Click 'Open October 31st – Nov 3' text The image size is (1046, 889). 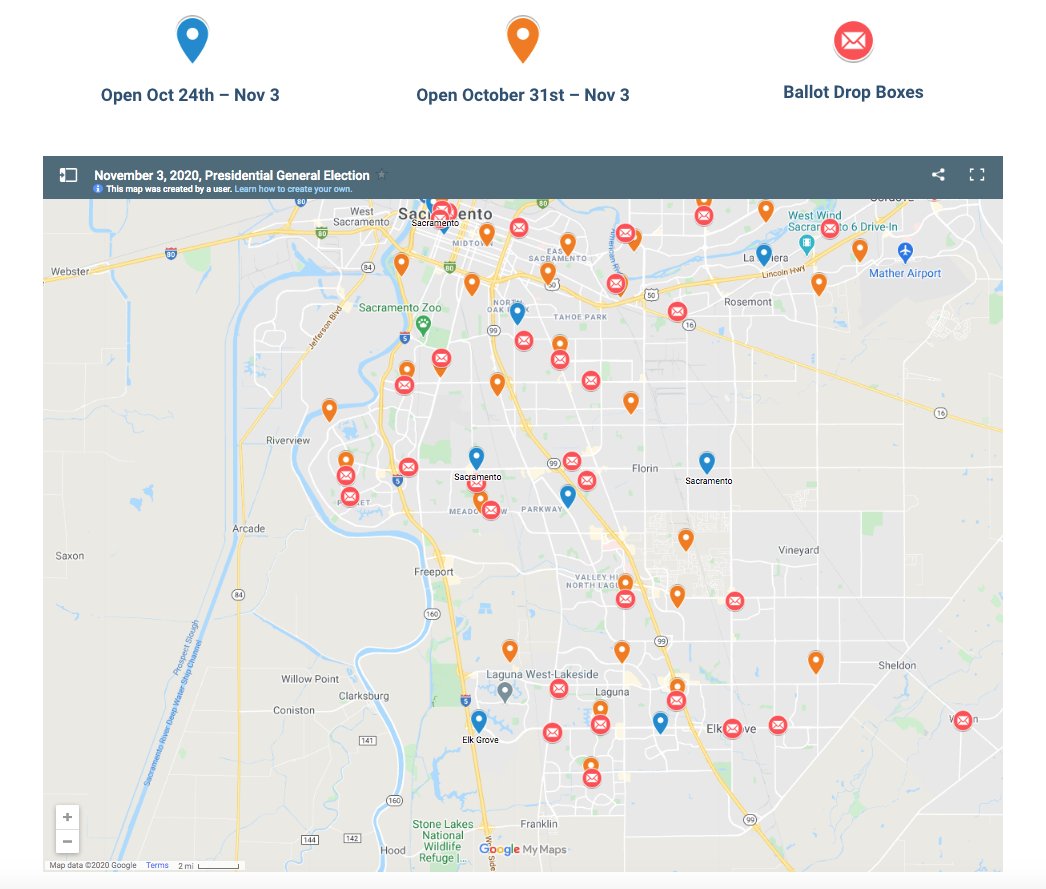pos(523,95)
